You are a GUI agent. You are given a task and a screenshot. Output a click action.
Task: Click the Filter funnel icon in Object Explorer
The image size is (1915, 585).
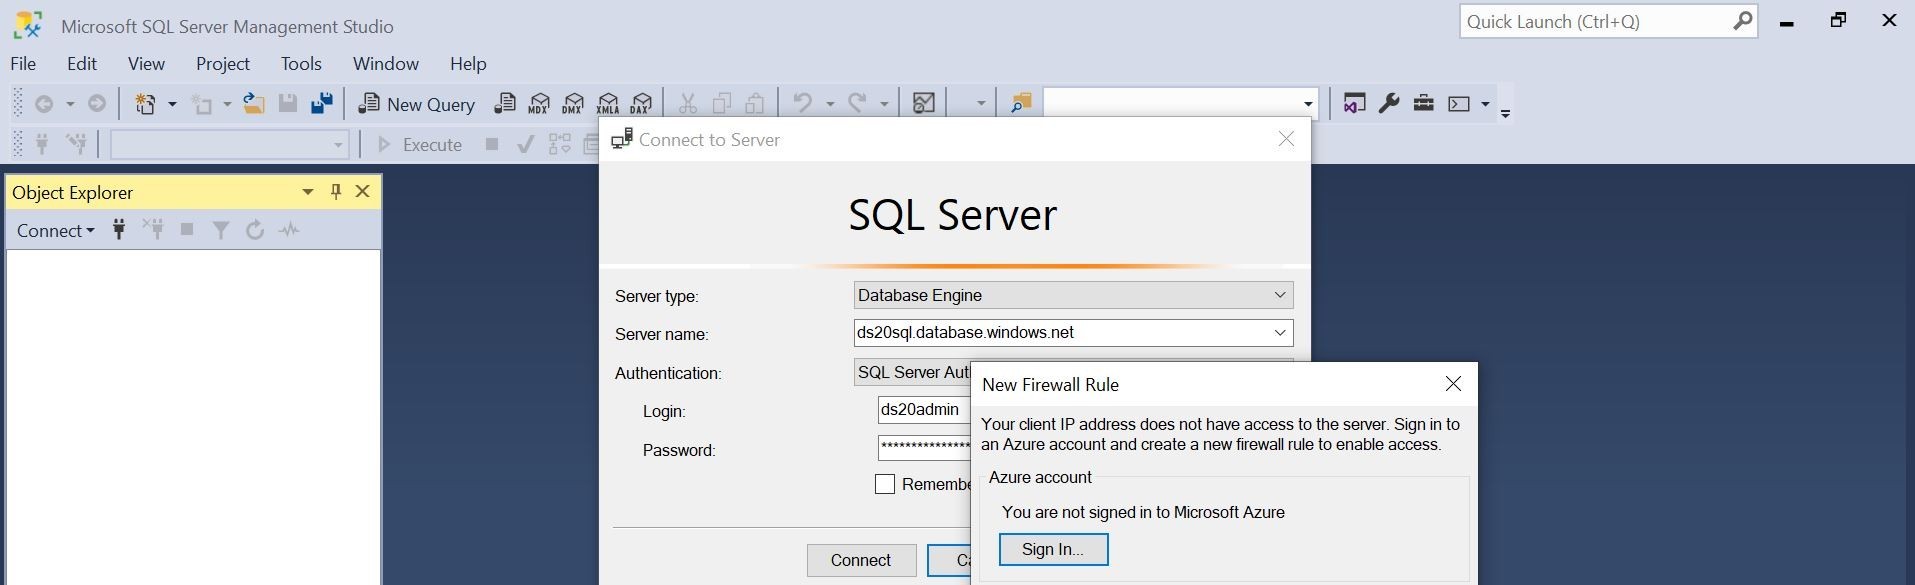click(221, 230)
